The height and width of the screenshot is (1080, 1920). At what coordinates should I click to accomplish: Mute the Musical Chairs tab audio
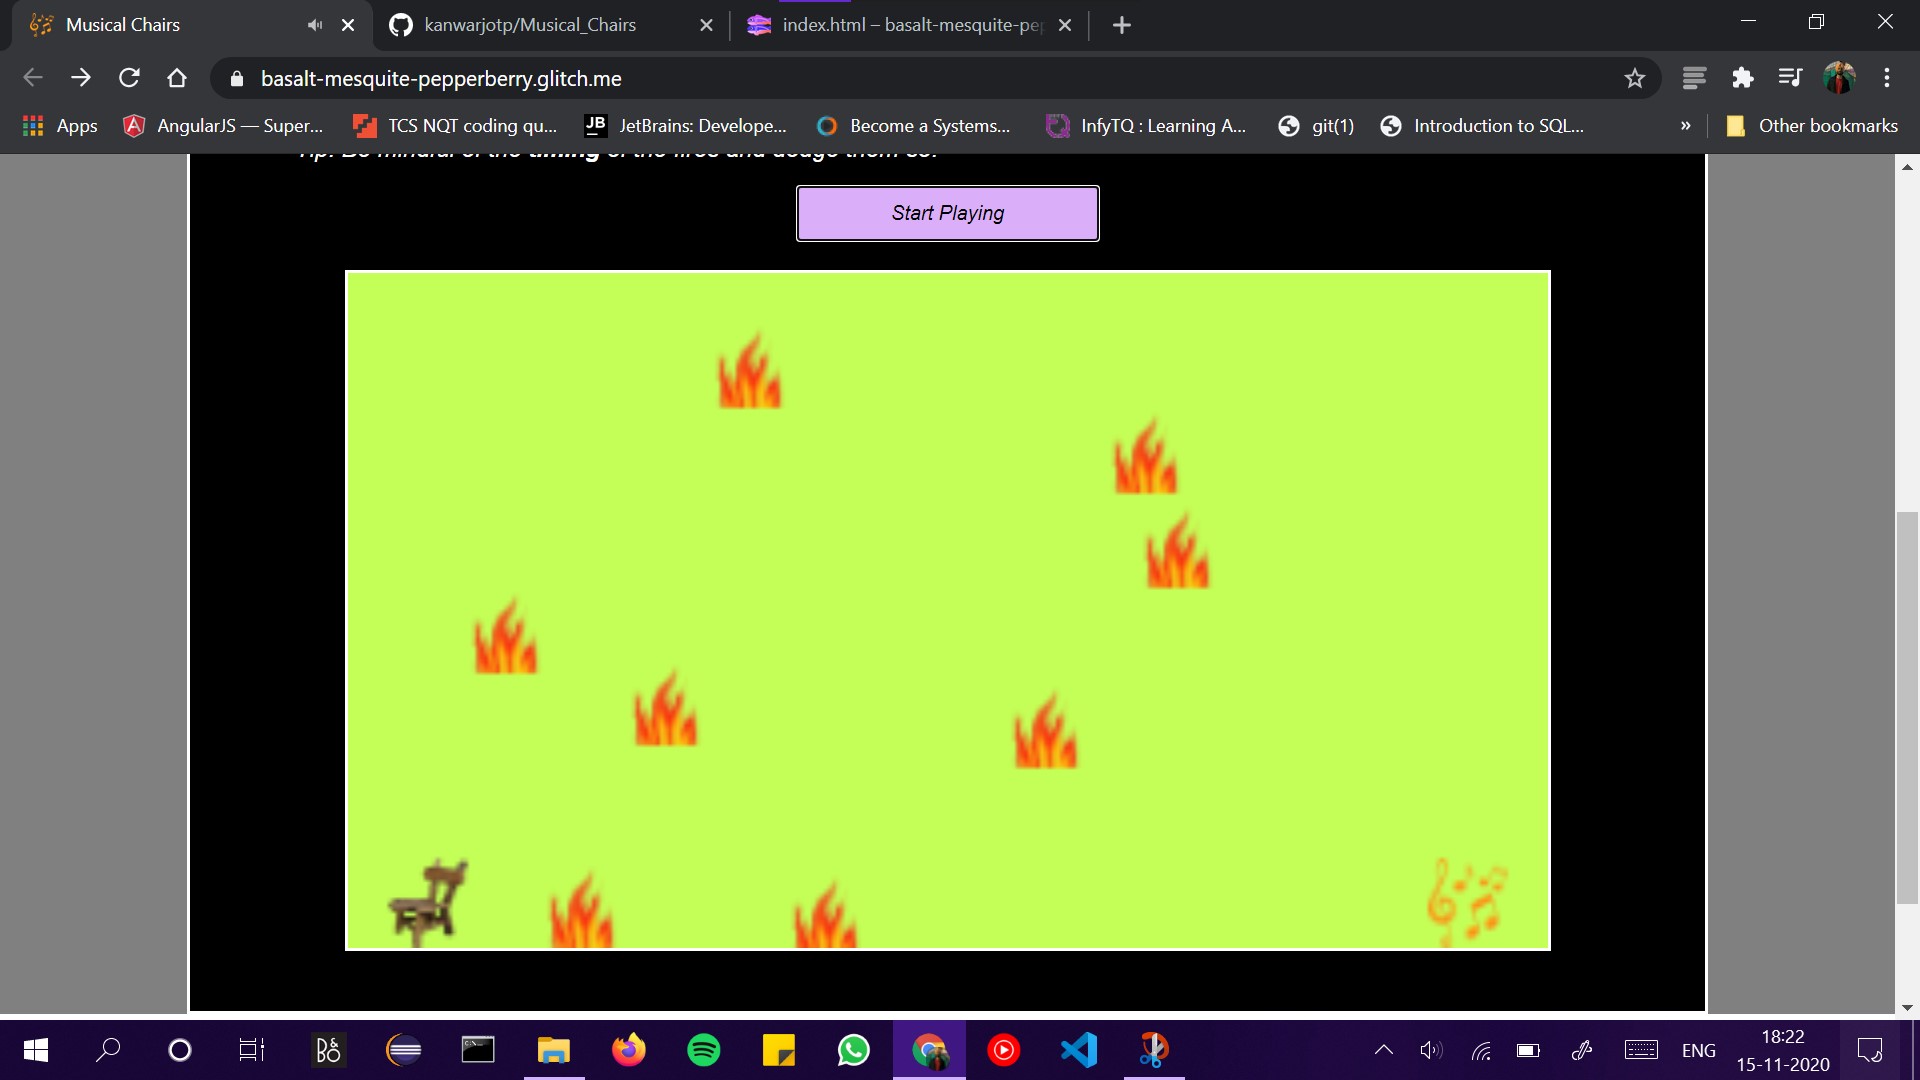coord(315,25)
